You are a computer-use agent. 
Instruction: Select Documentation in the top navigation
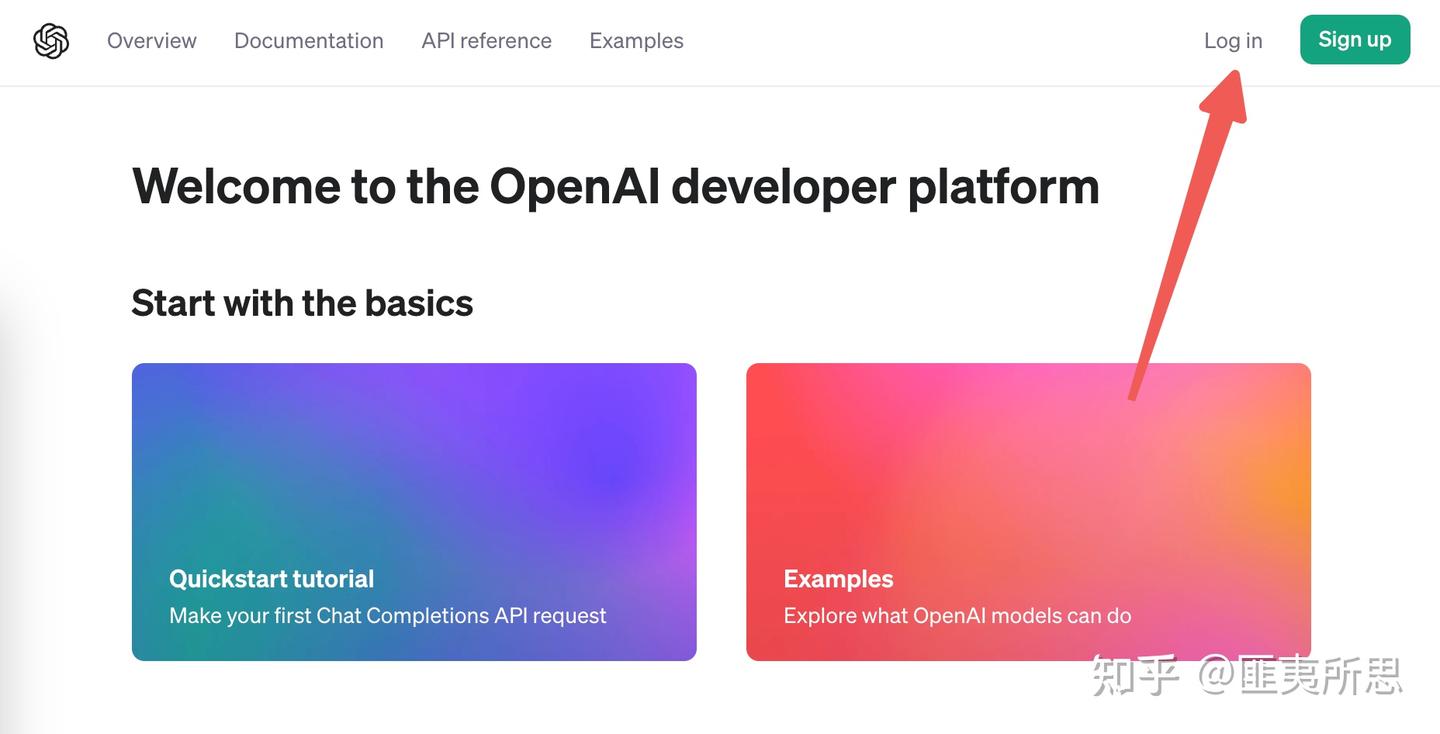point(308,38)
